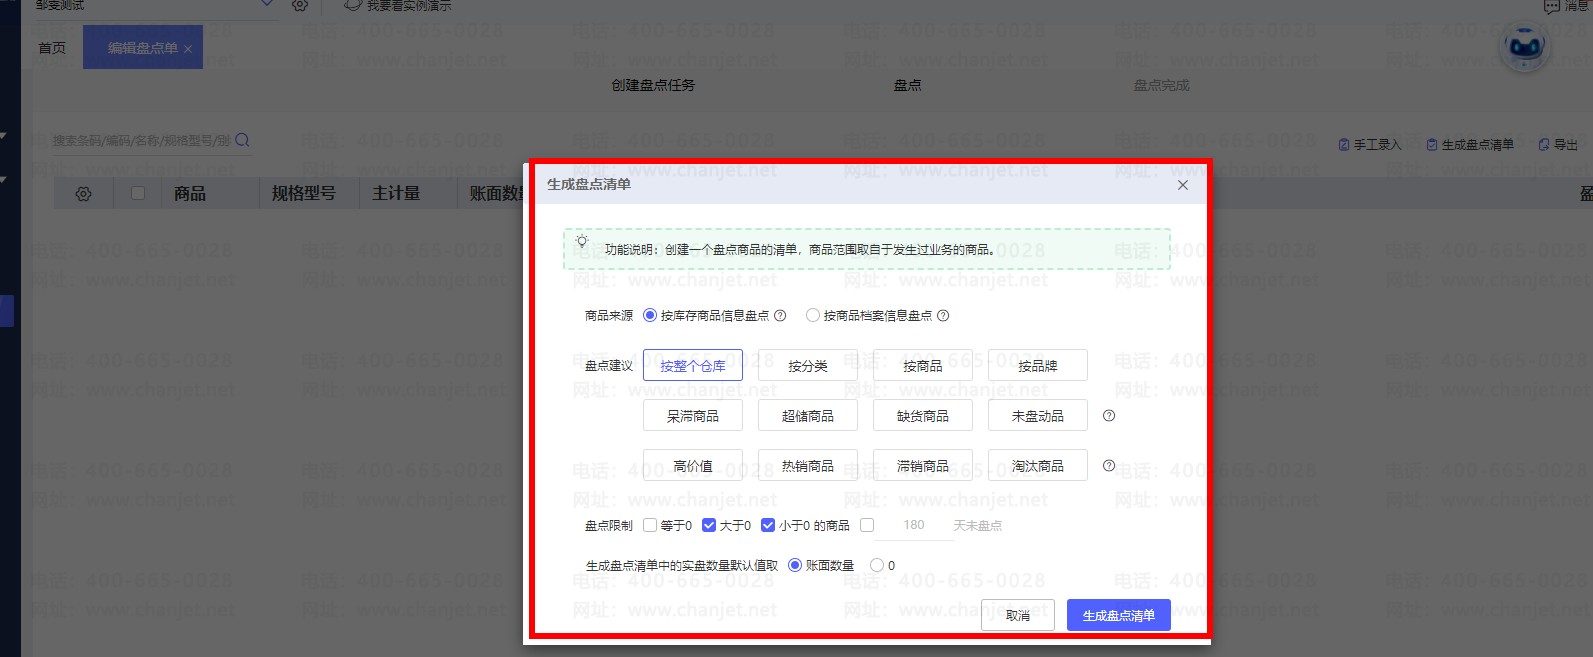
Task: Click the 取消 button
Action: click(1018, 615)
